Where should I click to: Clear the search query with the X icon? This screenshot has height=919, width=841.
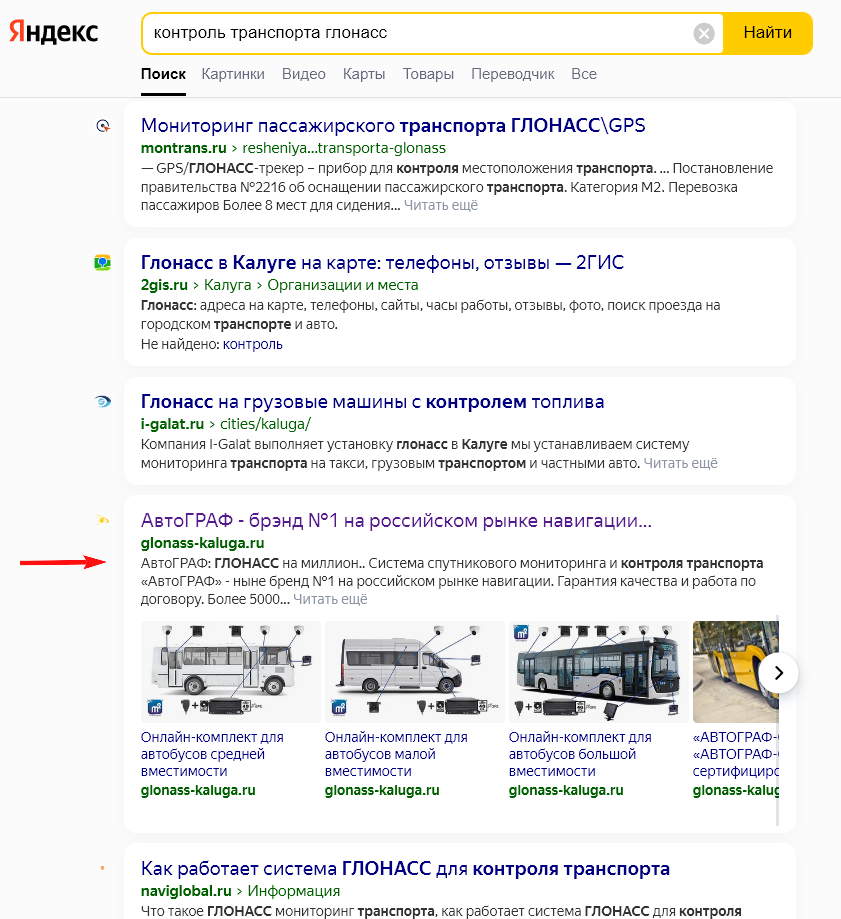pos(703,32)
